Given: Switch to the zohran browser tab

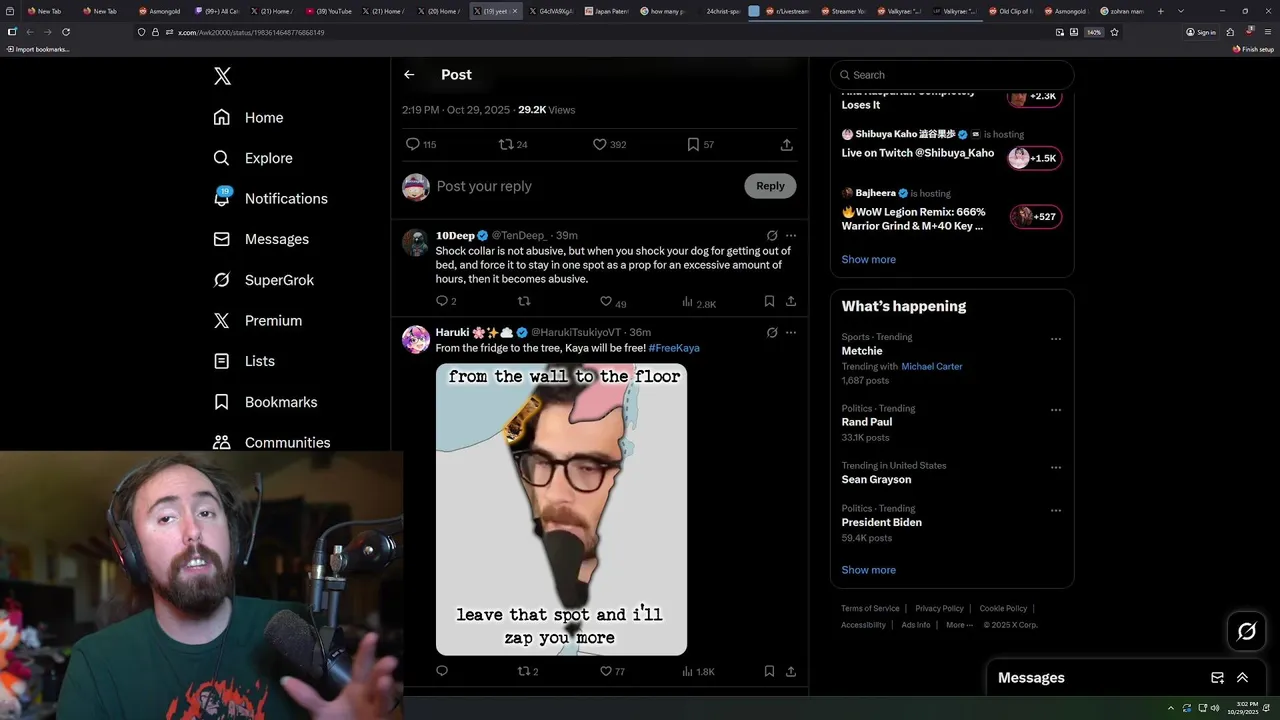Looking at the screenshot, I should [1122, 11].
